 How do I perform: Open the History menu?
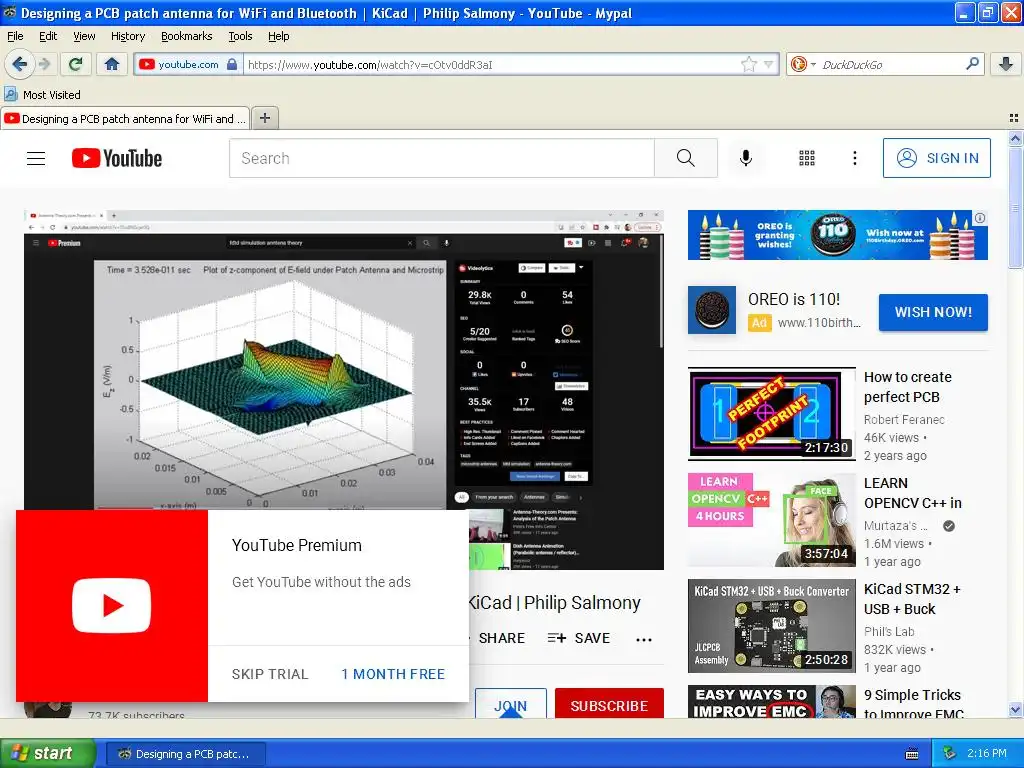point(127,36)
